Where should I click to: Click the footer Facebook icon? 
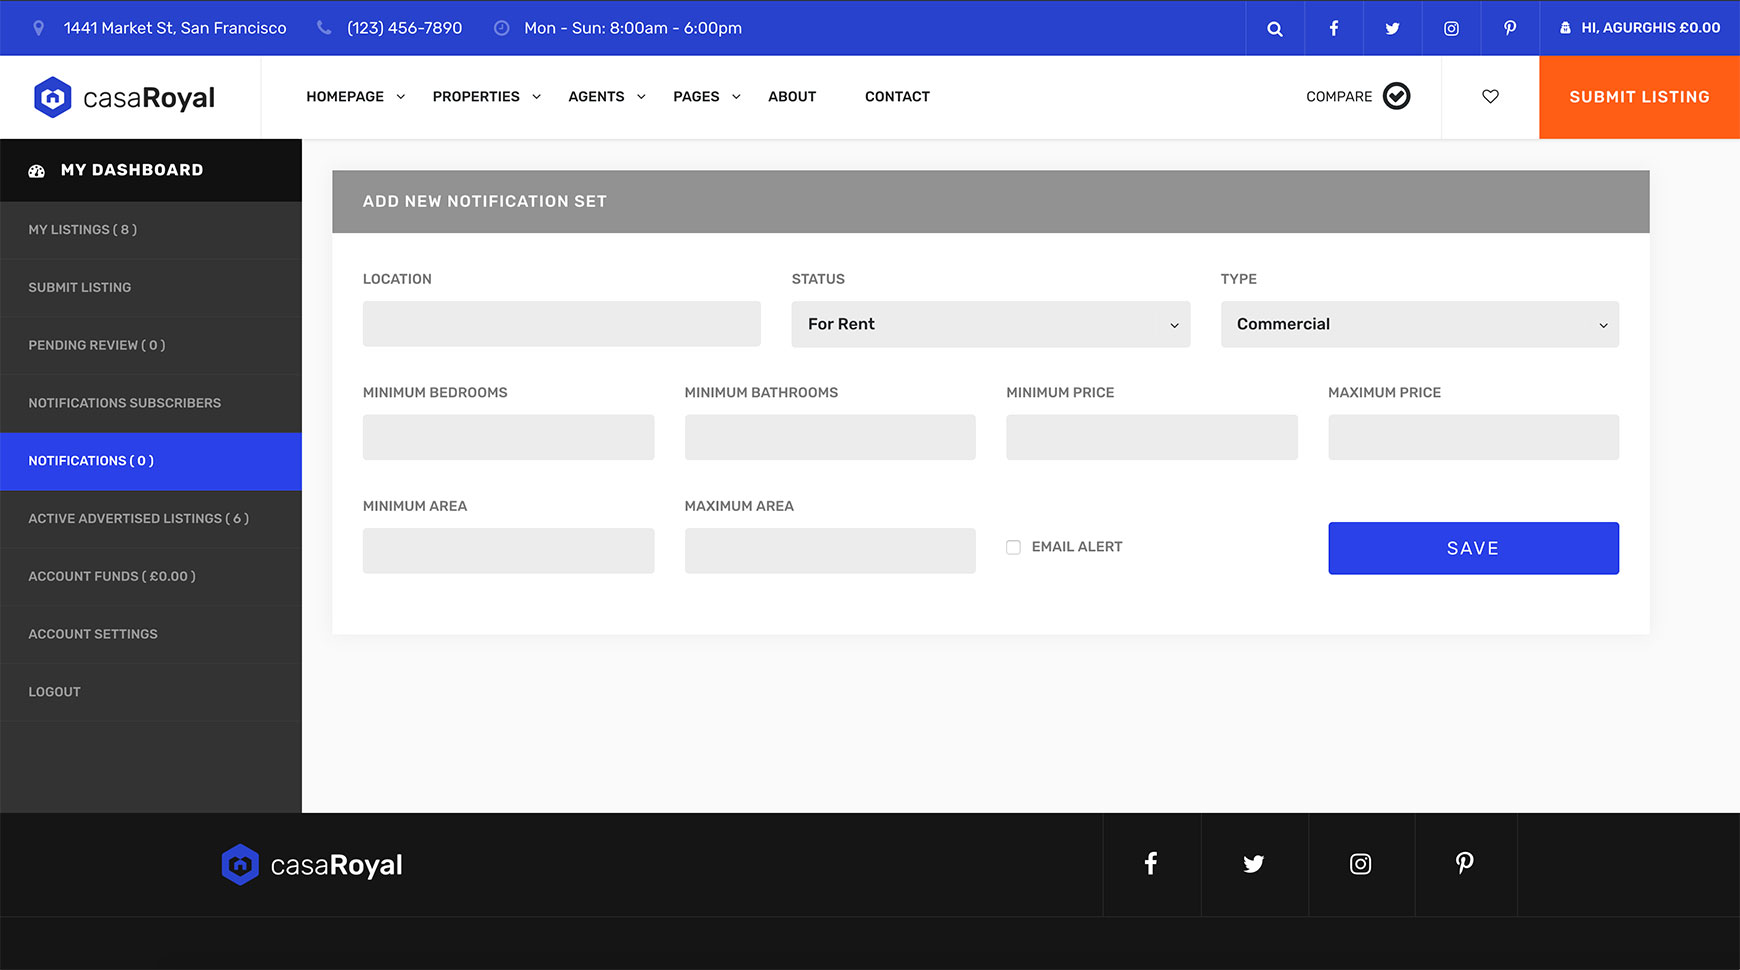point(1151,863)
